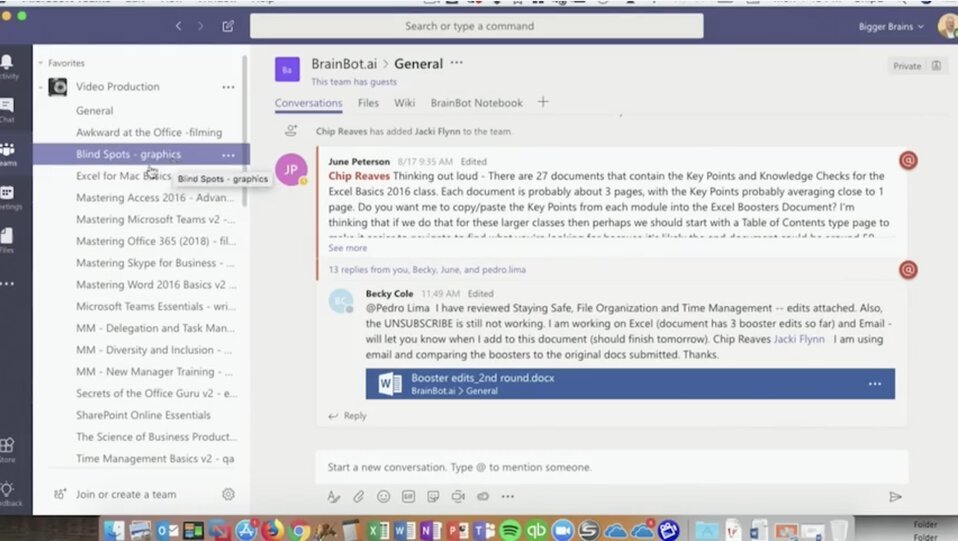The width and height of the screenshot is (958, 541).
Task: Open the General channel more options ellipsis
Action: click(x=456, y=63)
